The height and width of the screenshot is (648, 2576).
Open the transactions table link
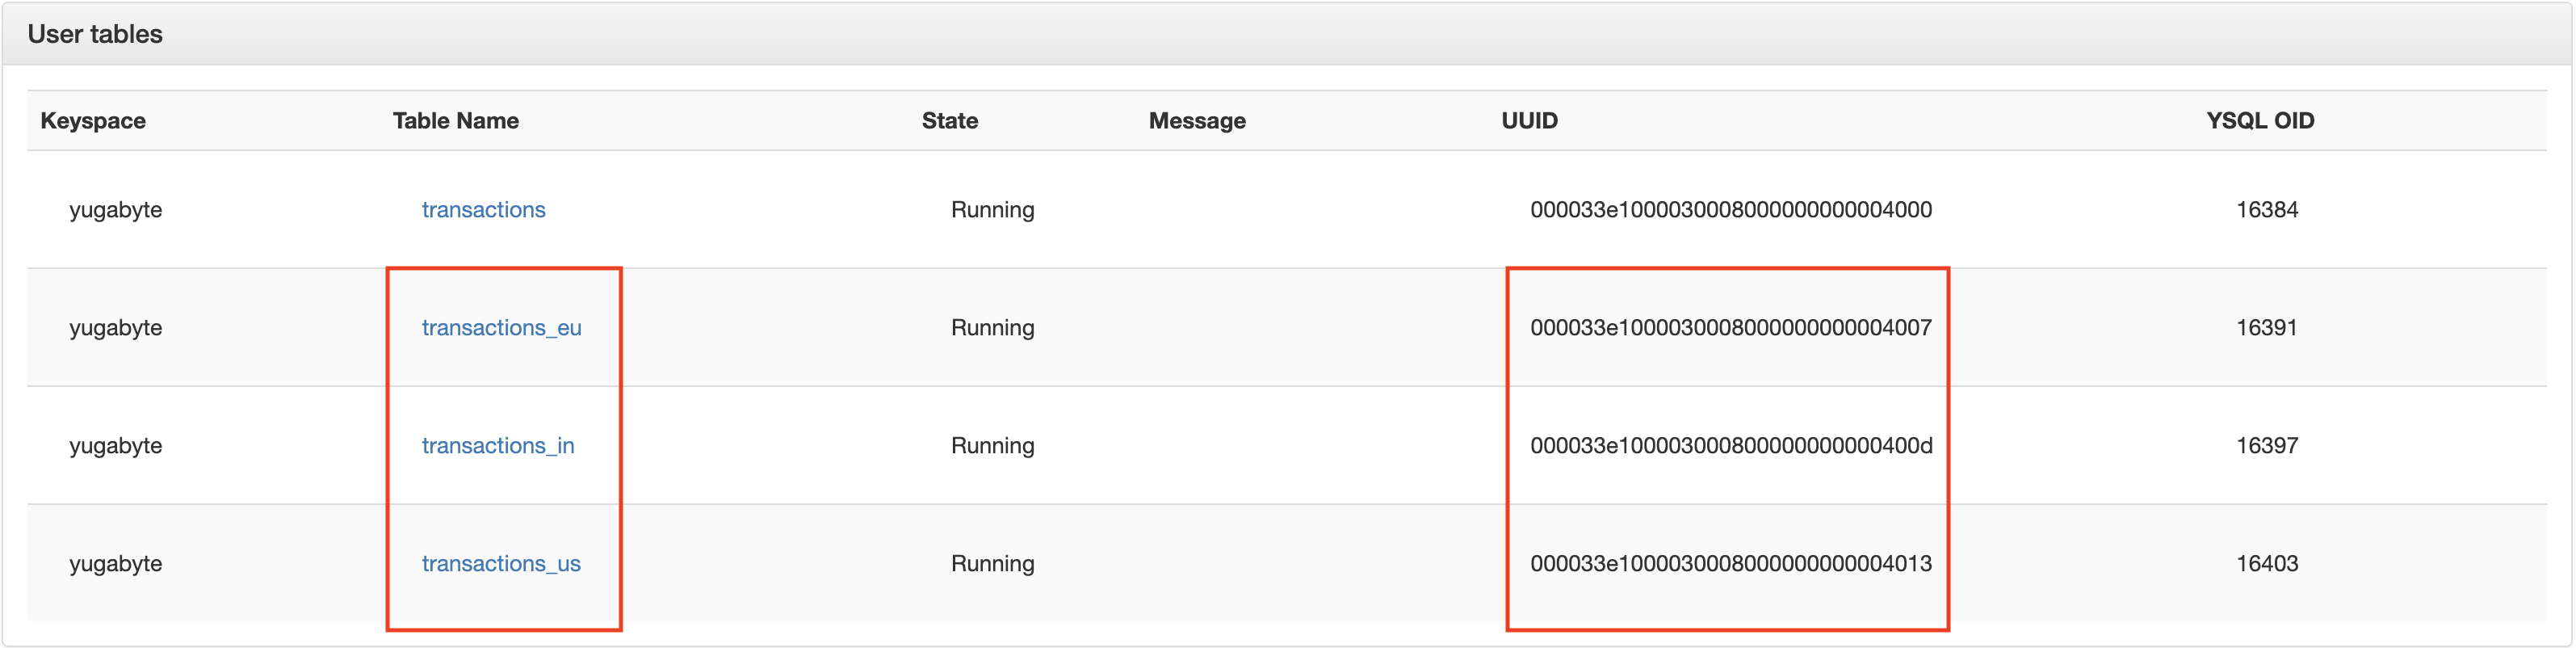[483, 210]
